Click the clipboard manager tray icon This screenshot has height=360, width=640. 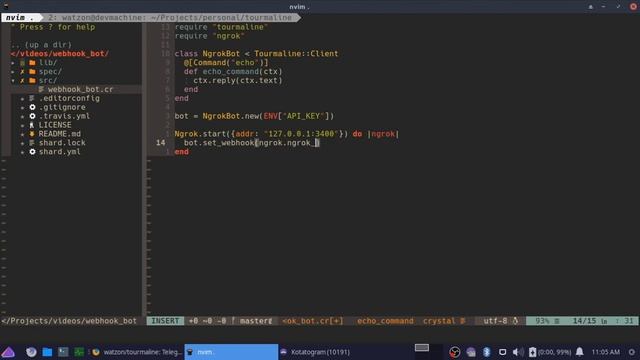click(502, 352)
